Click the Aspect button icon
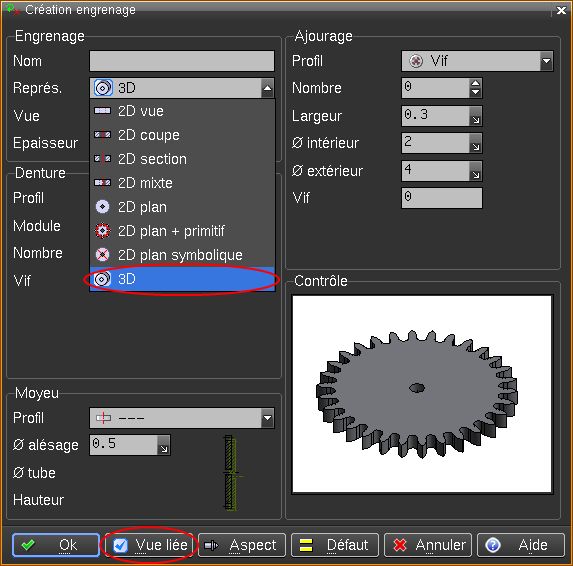 211,546
